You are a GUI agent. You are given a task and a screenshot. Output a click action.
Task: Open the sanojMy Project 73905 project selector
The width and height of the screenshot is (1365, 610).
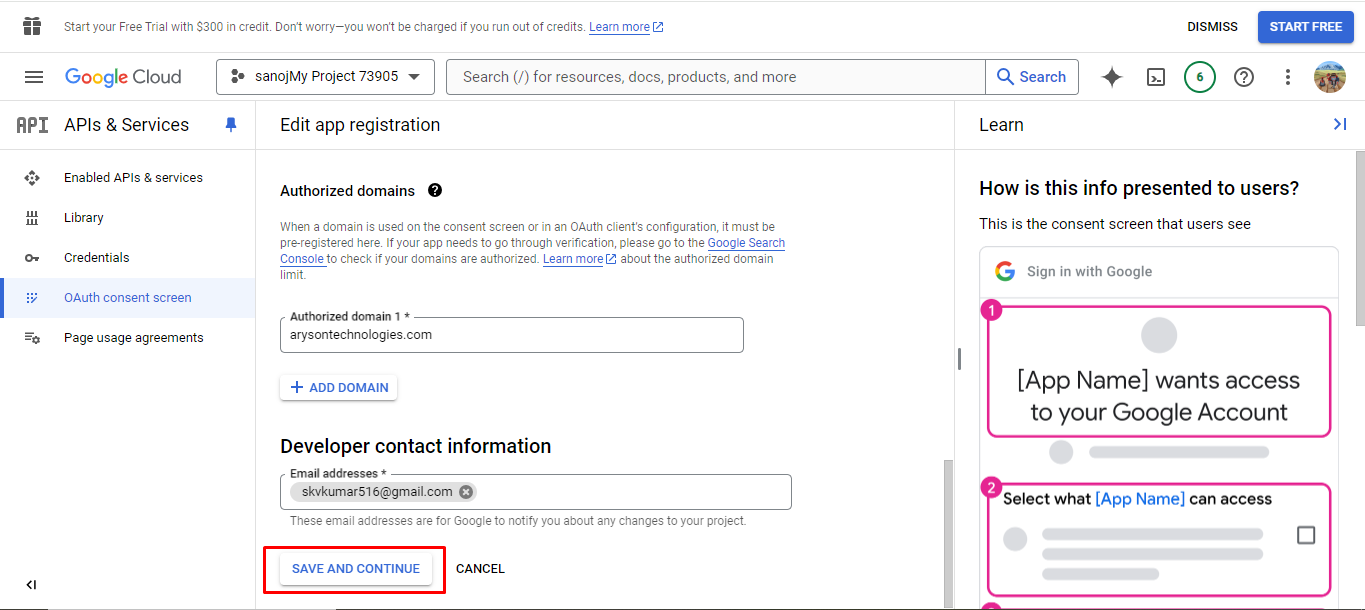coord(325,77)
